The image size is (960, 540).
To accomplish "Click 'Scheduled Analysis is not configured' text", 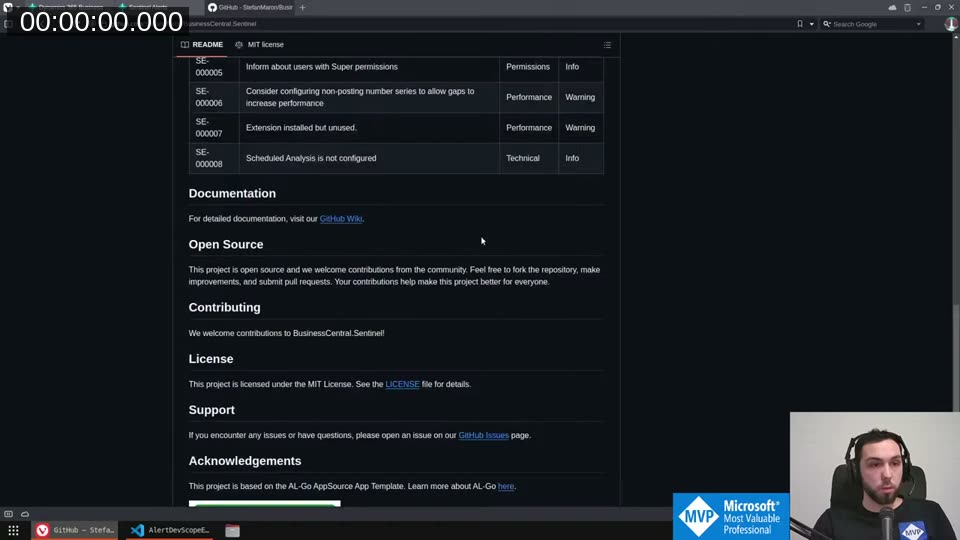I will (x=311, y=158).
